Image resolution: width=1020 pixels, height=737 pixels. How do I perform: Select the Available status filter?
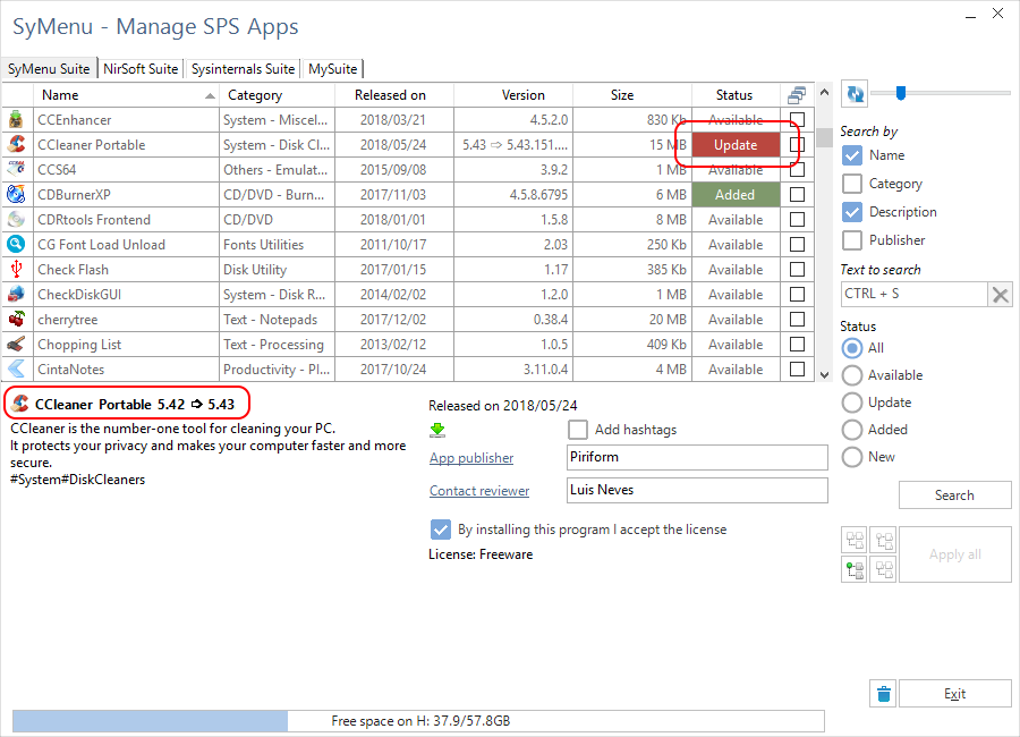coord(852,375)
